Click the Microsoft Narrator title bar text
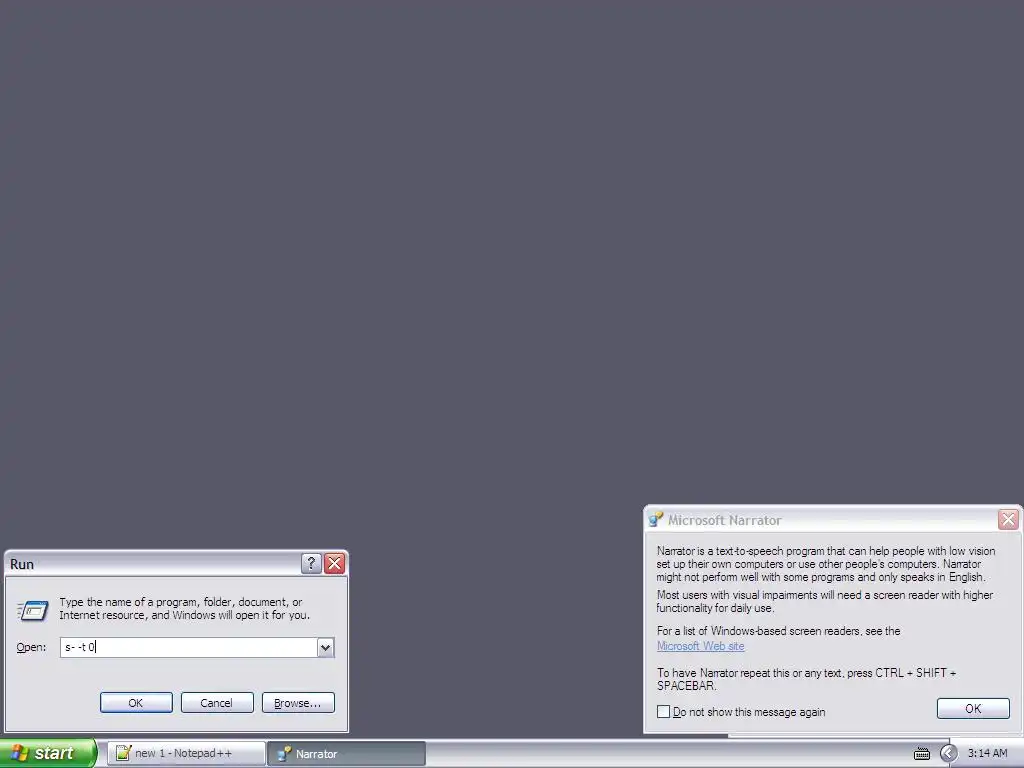Viewport: 1024px width, 768px height. coord(724,520)
